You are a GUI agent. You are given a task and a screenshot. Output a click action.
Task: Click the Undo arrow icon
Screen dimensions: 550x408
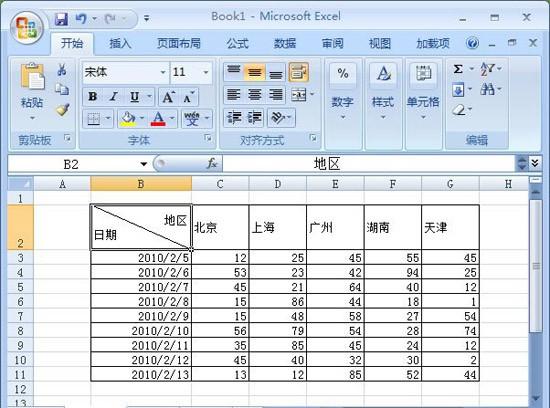pos(81,19)
